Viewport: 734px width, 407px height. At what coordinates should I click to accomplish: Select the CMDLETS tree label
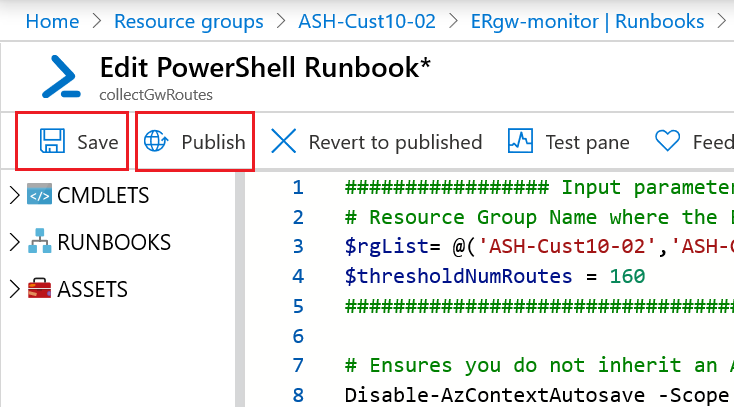point(103,195)
